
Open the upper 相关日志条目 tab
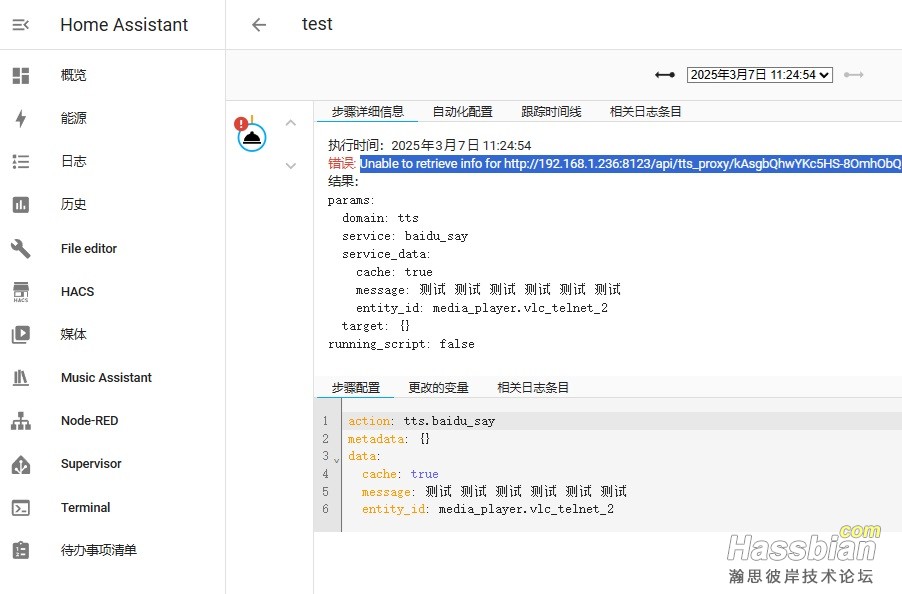tap(645, 112)
